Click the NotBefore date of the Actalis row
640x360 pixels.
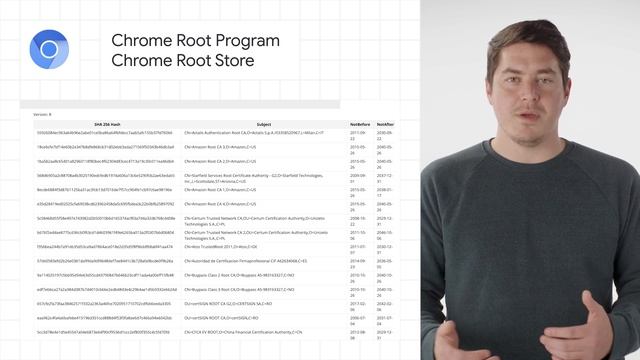358,136
